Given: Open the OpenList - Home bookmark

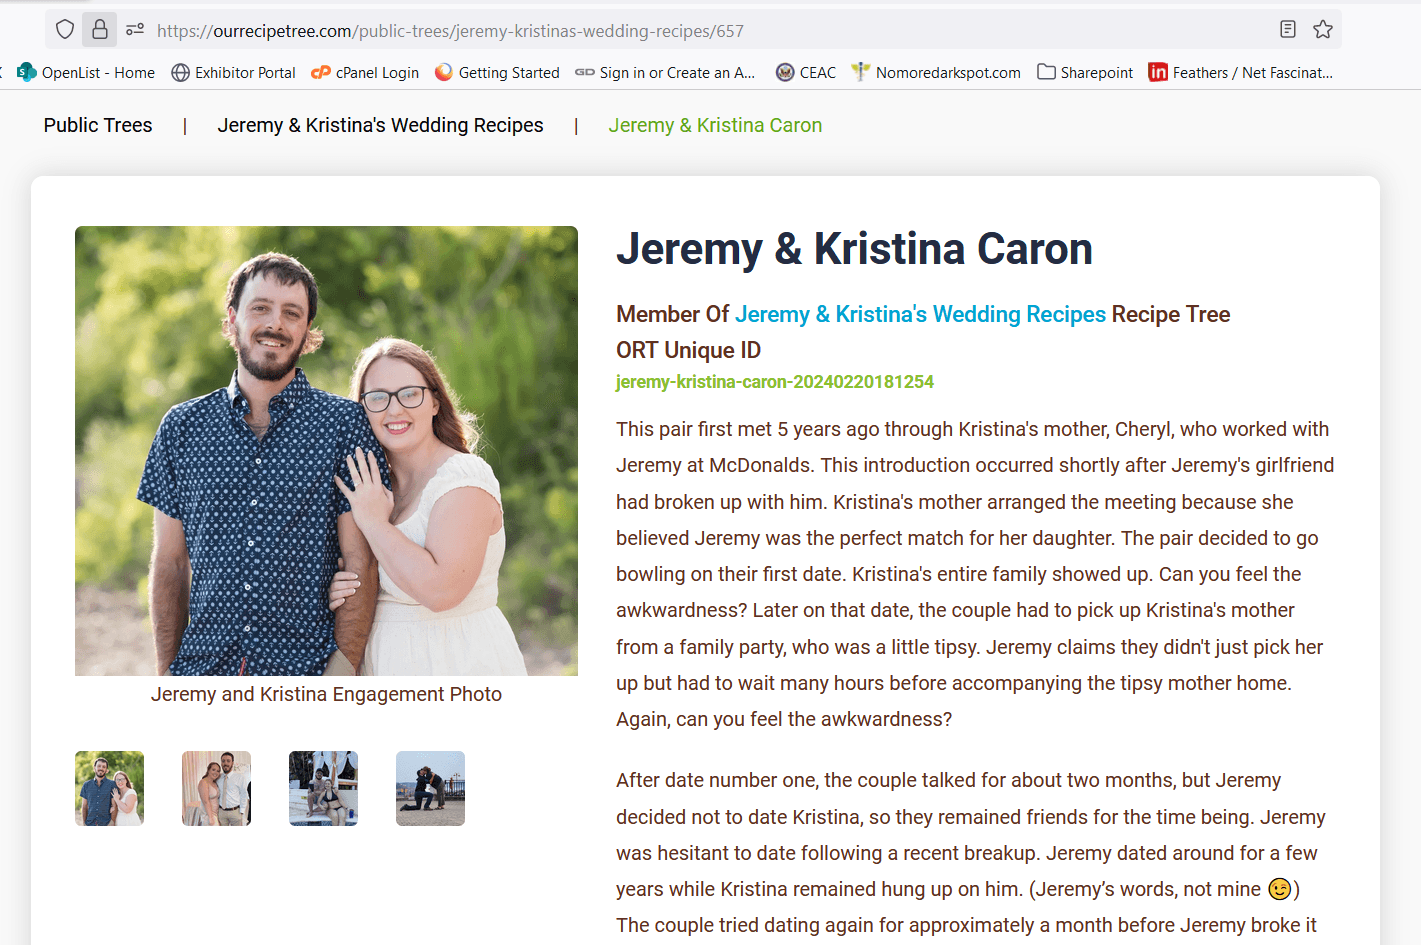Looking at the screenshot, I should pos(87,72).
